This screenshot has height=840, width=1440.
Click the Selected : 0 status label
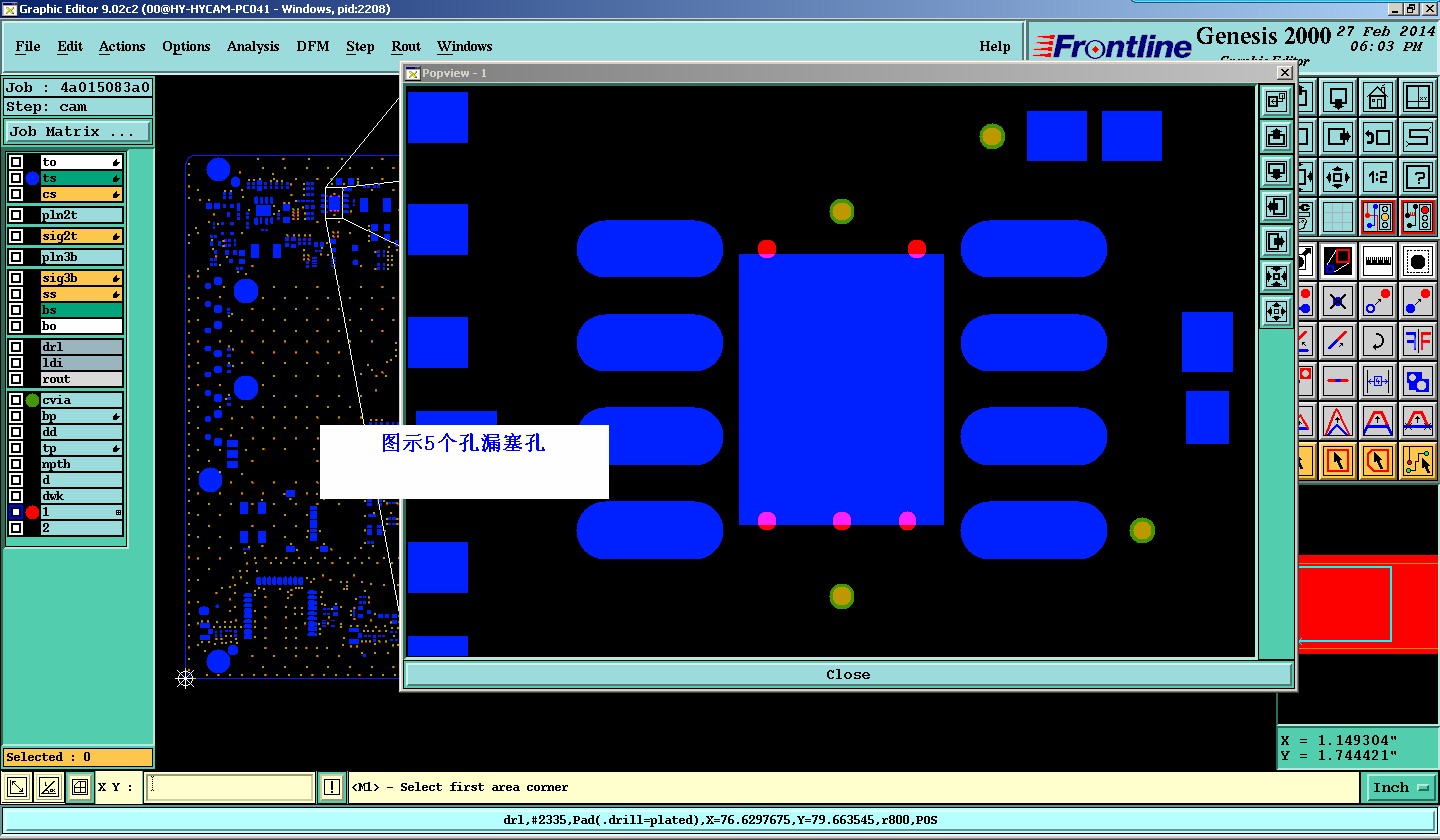pyautogui.click(x=78, y=757)
